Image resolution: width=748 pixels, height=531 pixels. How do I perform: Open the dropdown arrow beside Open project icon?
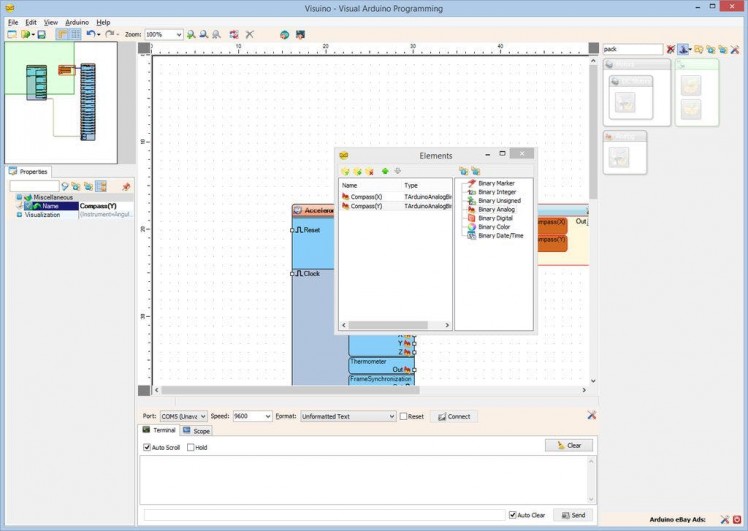33,35
